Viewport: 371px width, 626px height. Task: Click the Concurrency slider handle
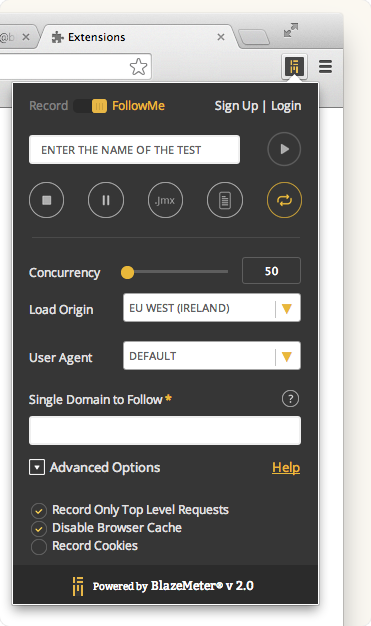pyautogui.click(x=127, y=272)
